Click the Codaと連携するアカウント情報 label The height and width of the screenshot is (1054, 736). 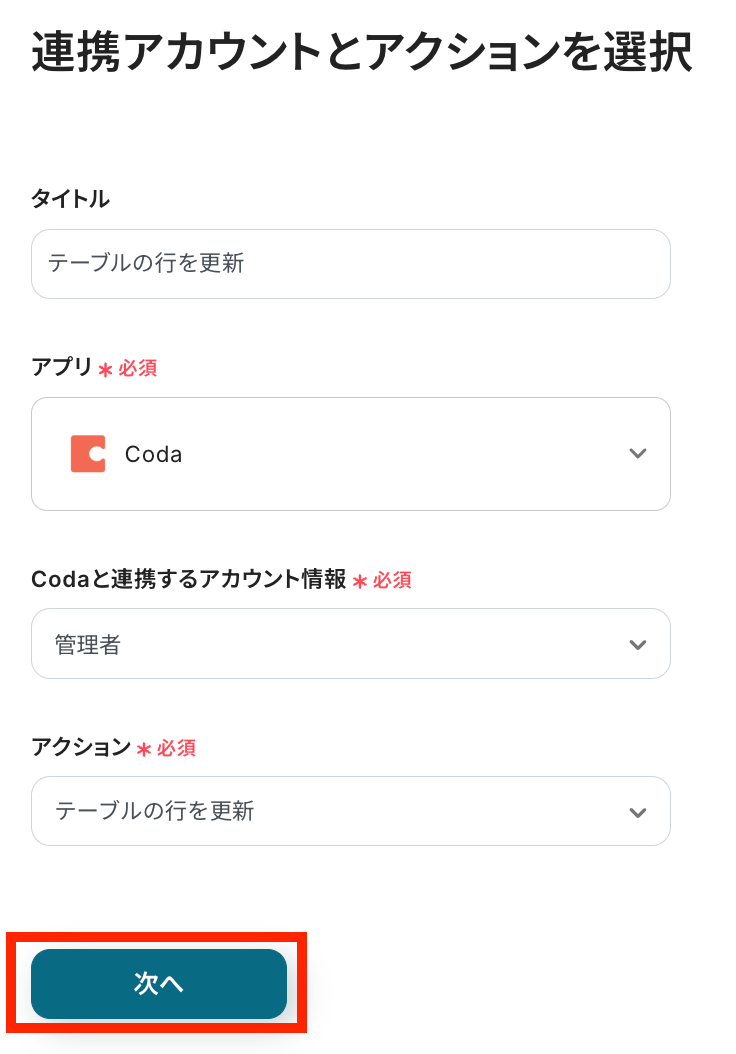189,579
